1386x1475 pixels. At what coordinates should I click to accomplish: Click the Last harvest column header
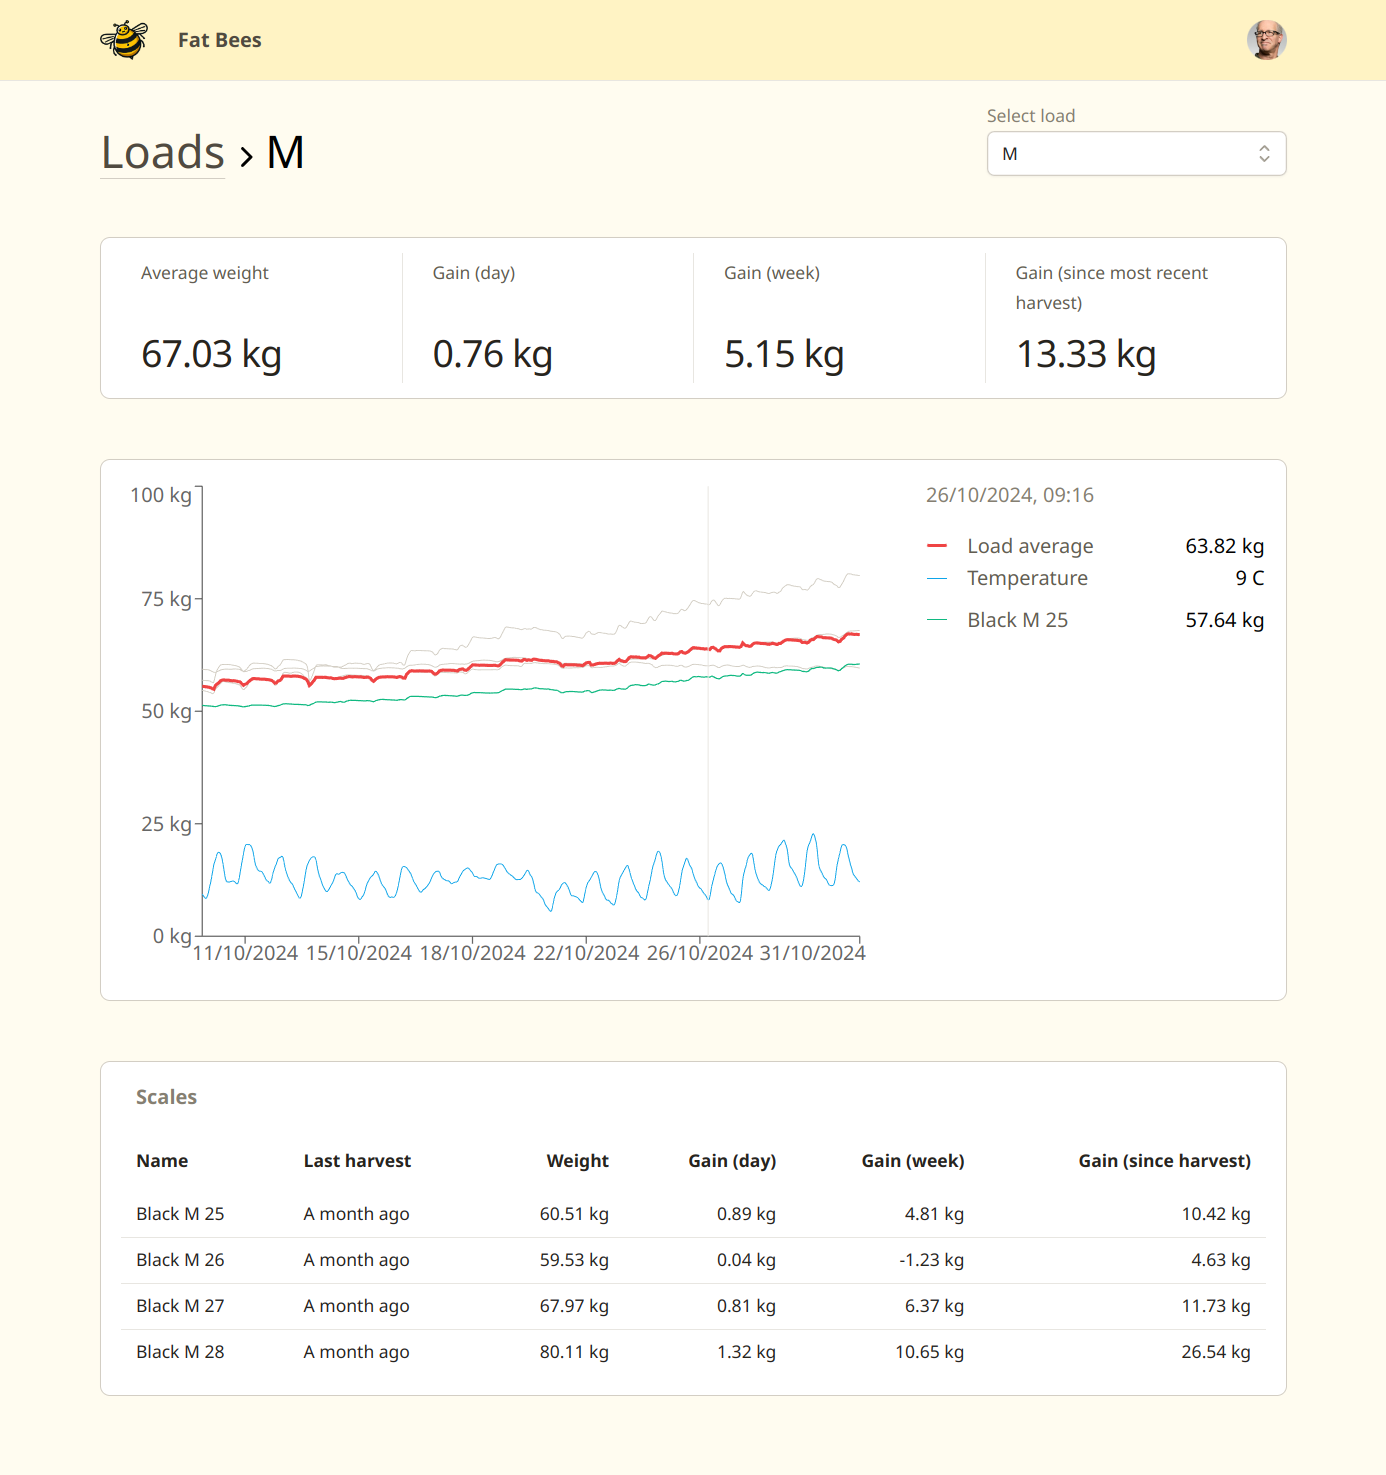tap(357, 1161)
